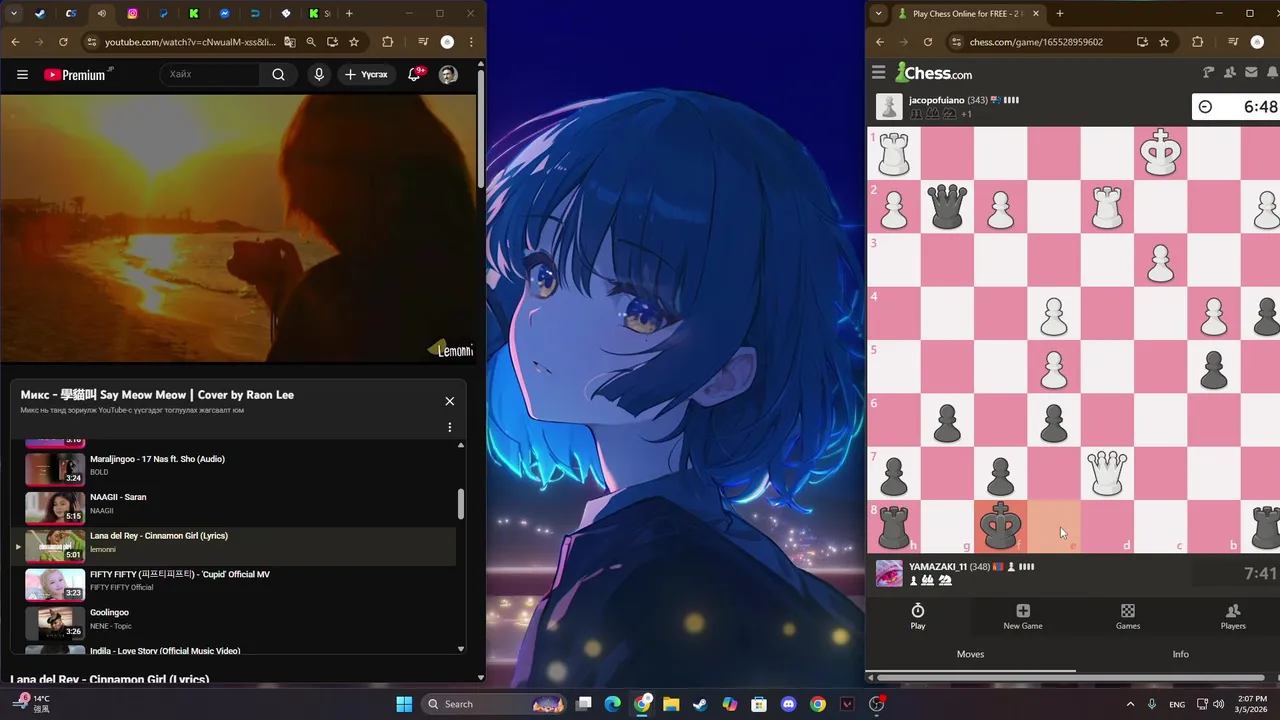Click the Chess.com logo
The image size is (1280, 720).
coord(934,72)
